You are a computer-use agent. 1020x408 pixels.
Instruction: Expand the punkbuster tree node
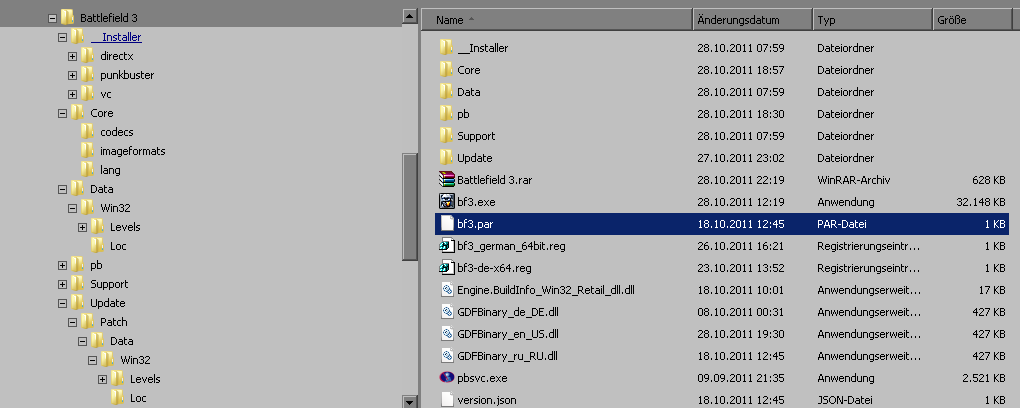tap(72, 75)
